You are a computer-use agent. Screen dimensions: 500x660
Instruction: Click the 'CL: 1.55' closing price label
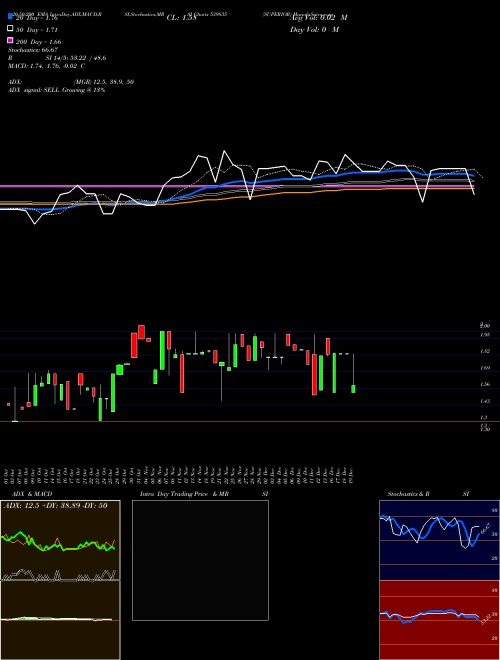[182, 18]
